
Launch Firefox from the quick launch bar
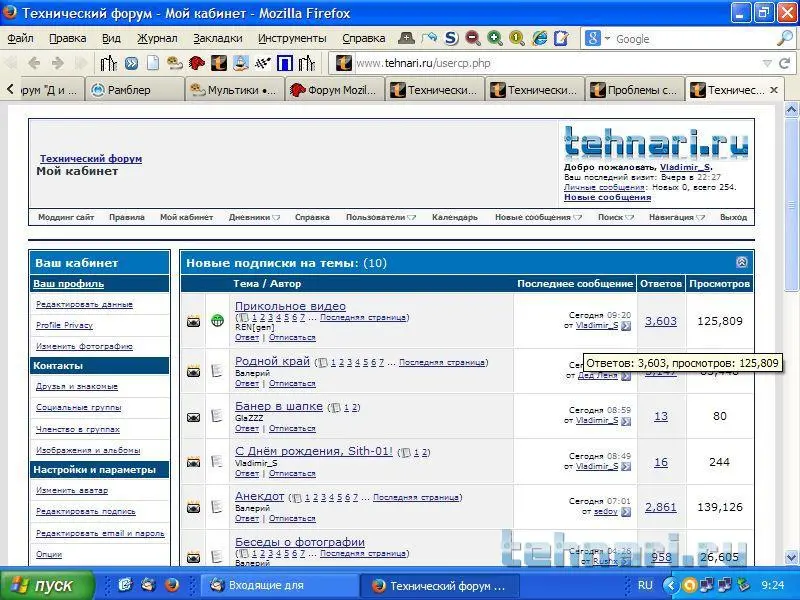click(171, 585)
